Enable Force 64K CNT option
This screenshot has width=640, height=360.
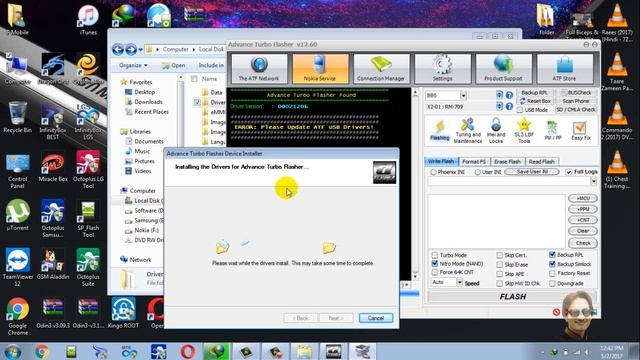435,272
